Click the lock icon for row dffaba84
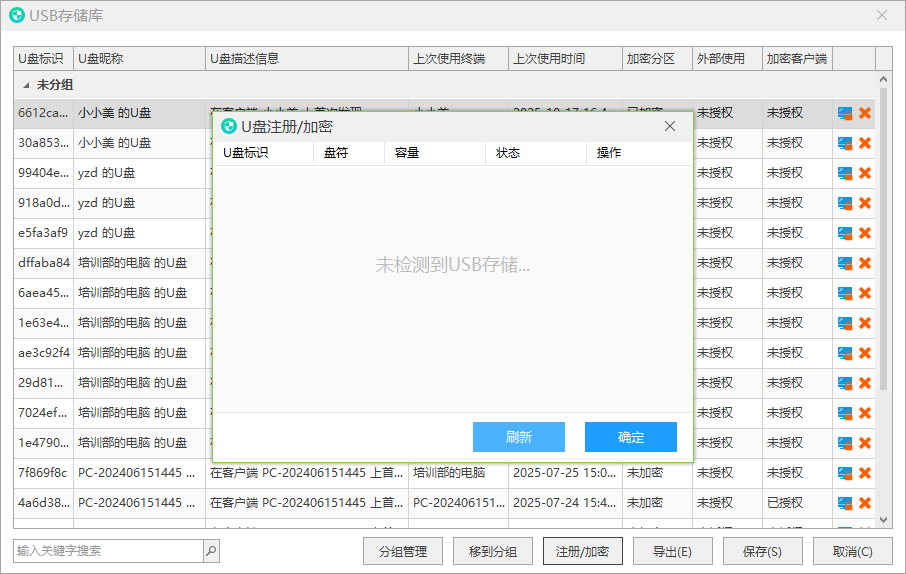Viewport: 906px width, 574px height. (845, 263)
